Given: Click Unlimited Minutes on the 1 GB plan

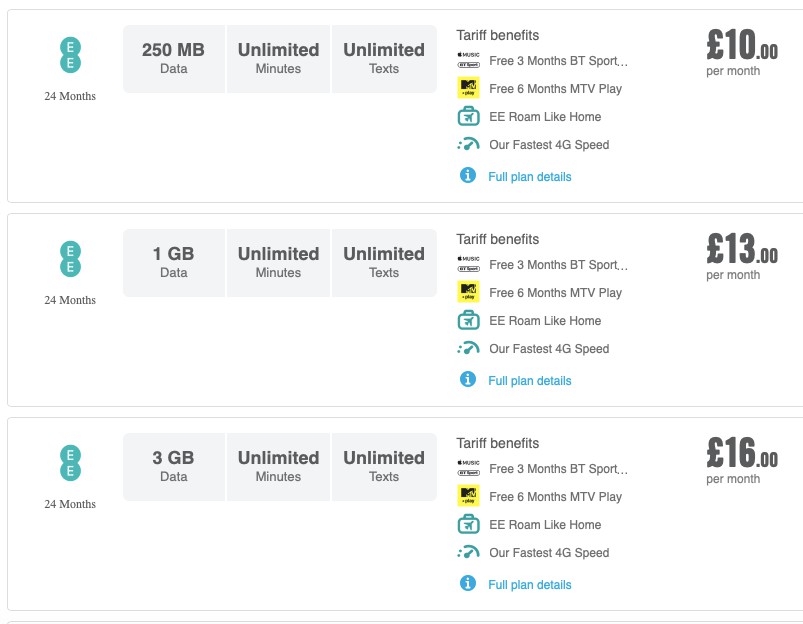Looking at the screenshot, I should 279,262.
